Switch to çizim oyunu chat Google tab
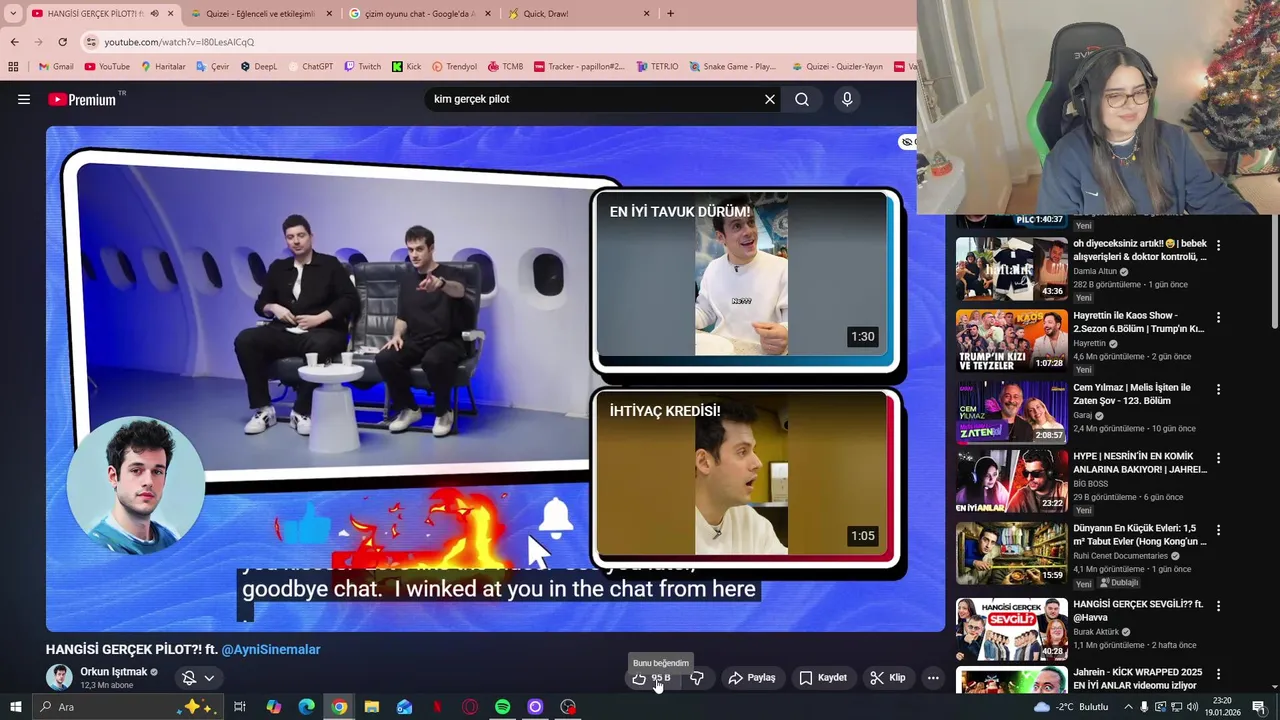Viewport: 1280px width, 720px height. coord(420,13)
